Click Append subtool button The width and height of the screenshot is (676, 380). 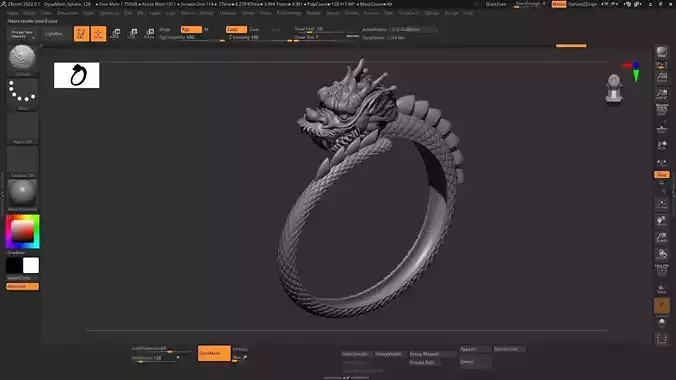click(x=476, y=349)
